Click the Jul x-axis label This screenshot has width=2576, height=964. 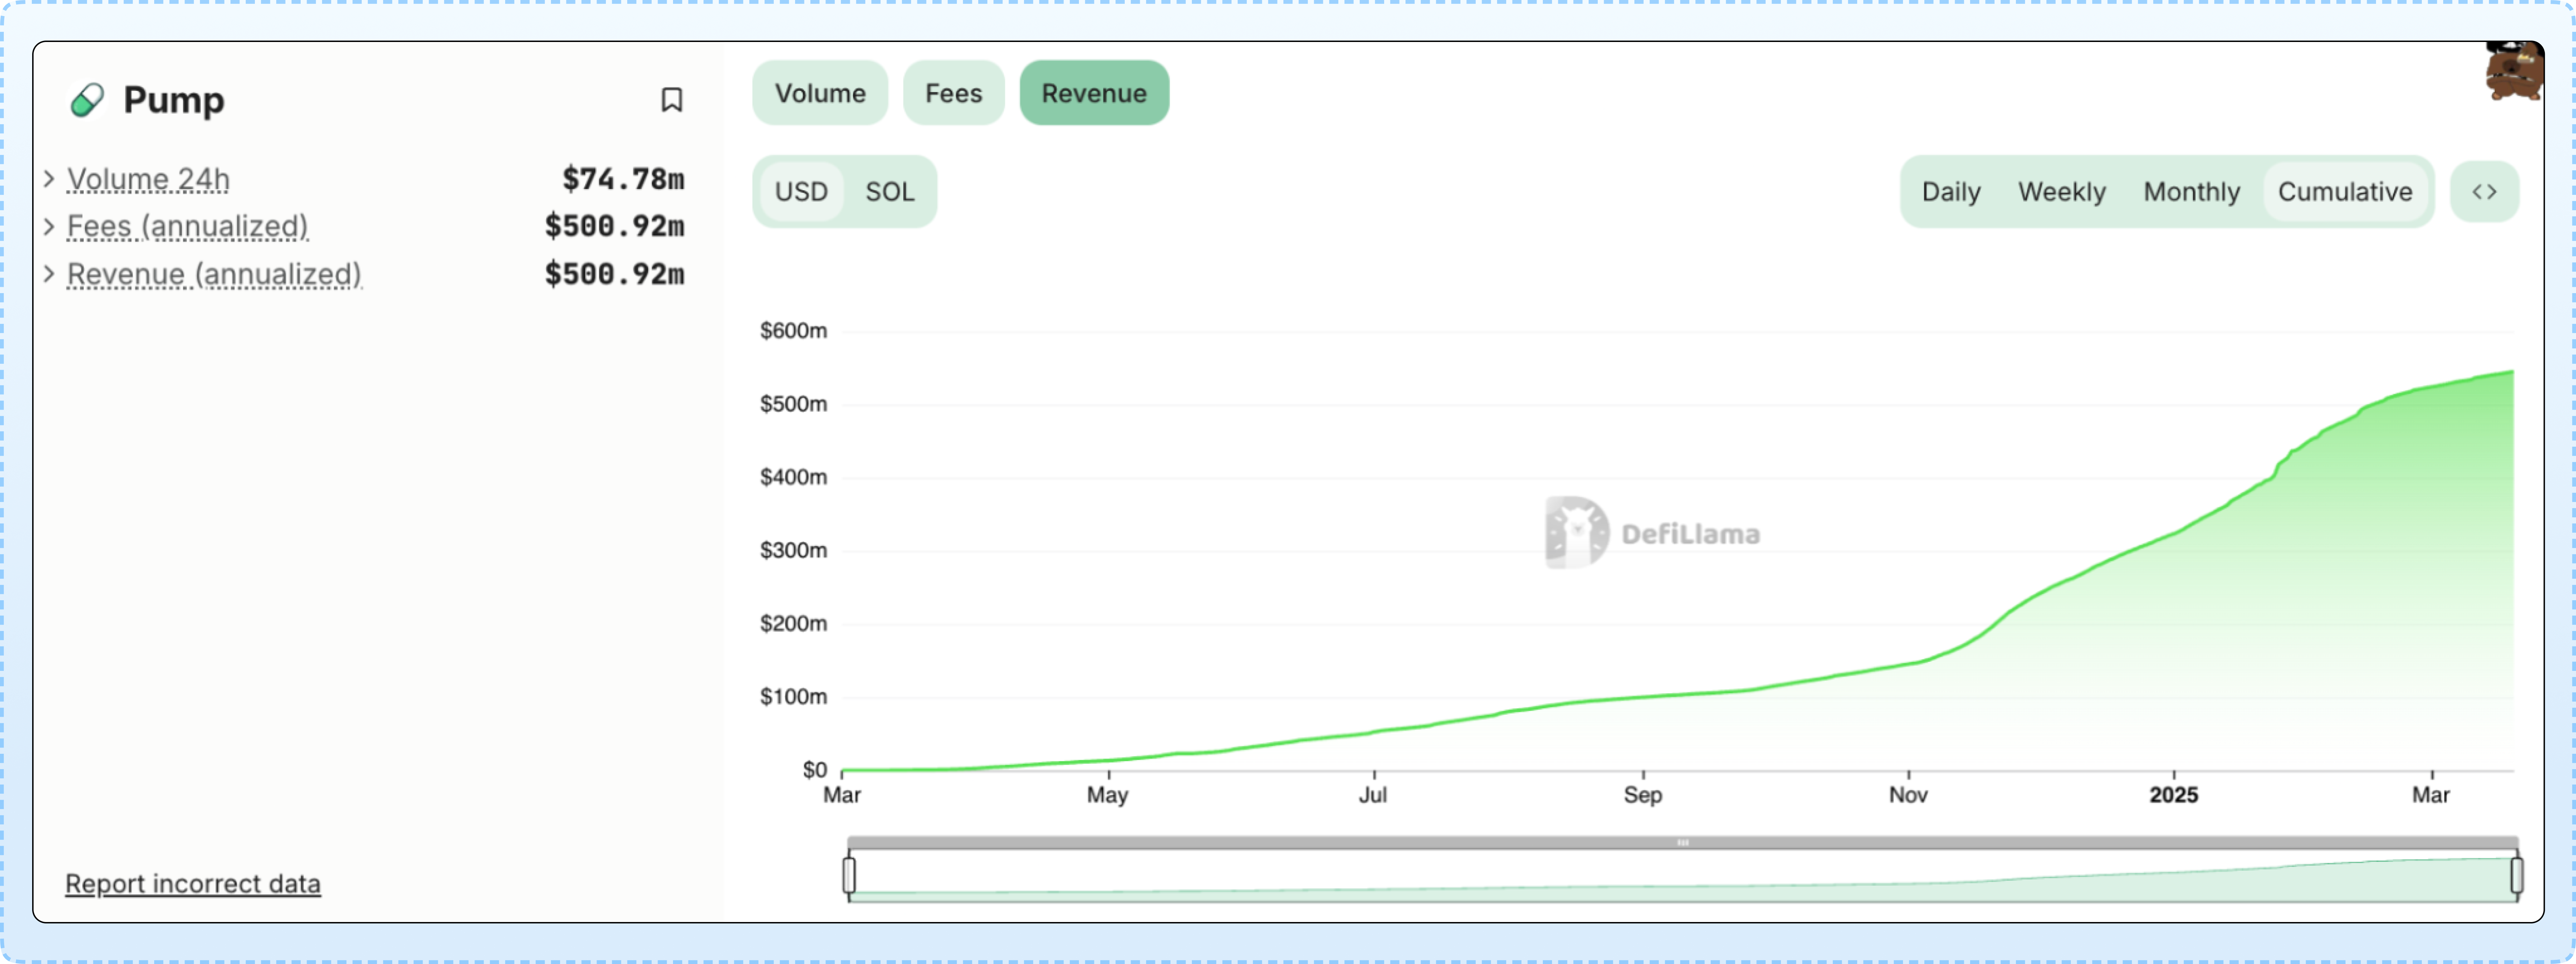click(x=1373, y=795)
